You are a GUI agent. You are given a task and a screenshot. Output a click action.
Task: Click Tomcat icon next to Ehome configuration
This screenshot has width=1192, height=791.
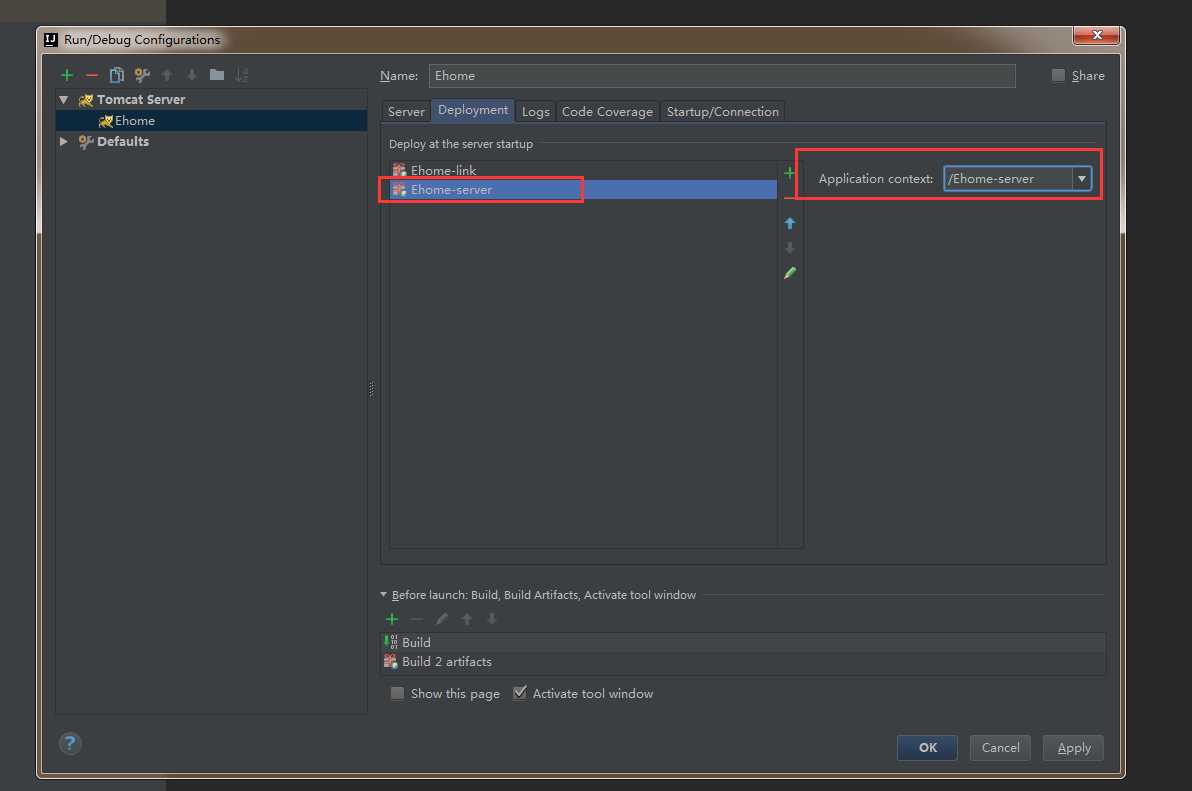[x=106, y=121]
